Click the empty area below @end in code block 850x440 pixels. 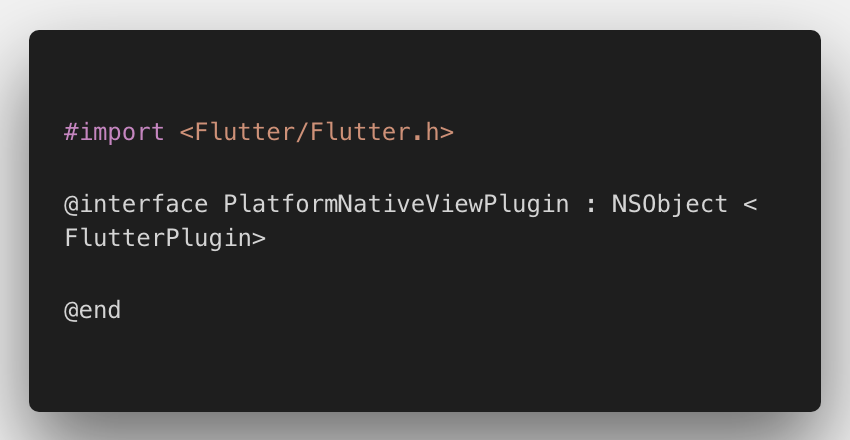click(424, 366)
